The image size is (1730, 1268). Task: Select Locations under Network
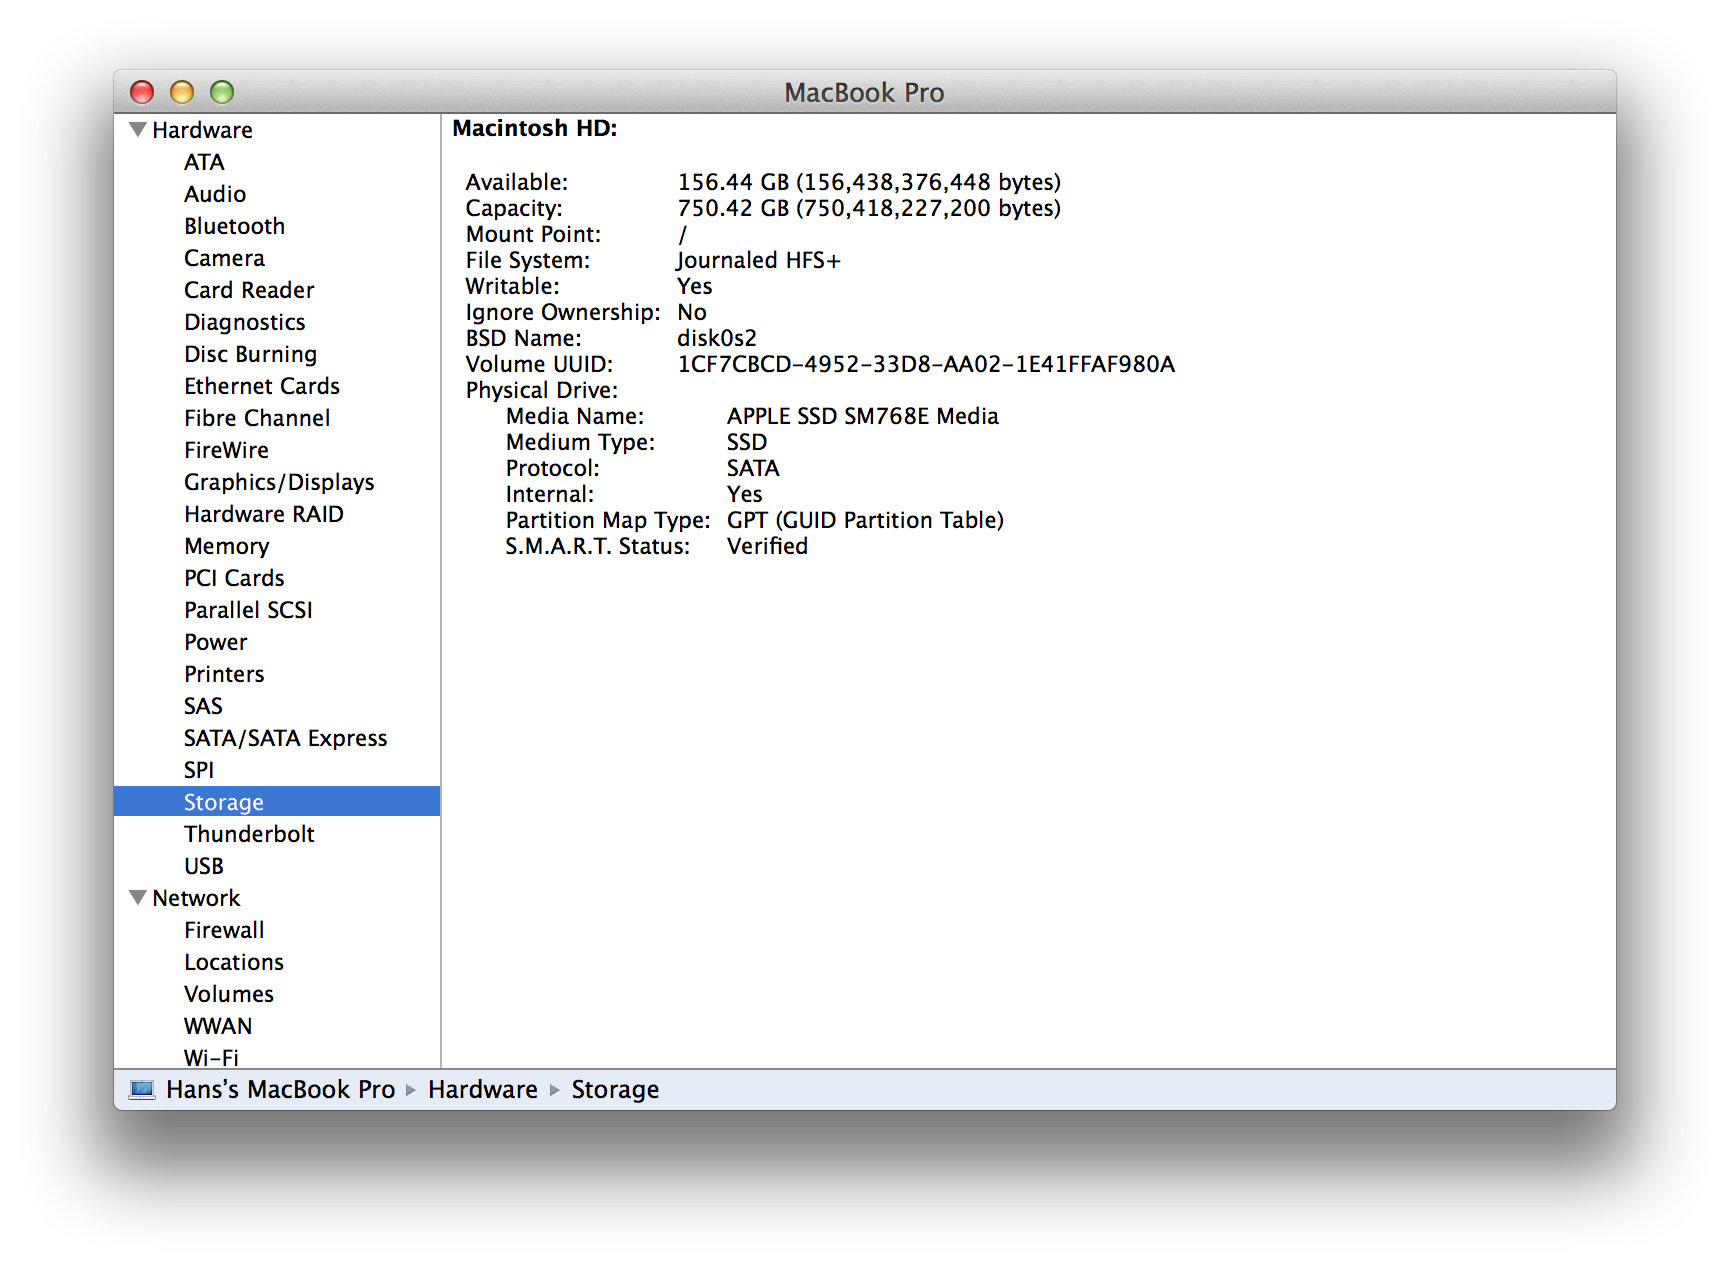(234, 962)
